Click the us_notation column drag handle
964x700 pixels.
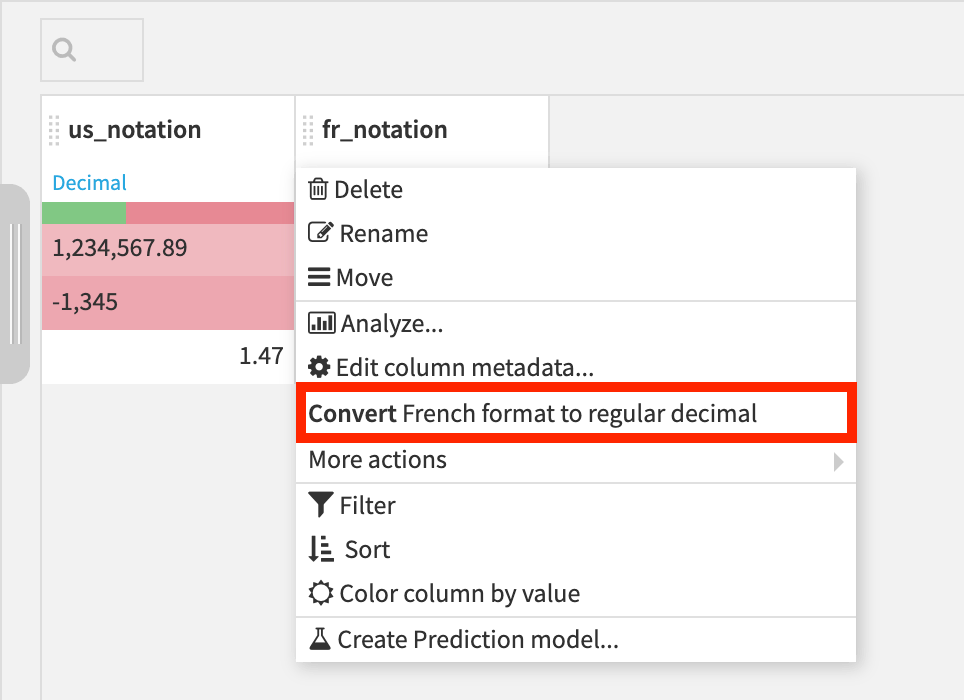[x=54, y=130]
